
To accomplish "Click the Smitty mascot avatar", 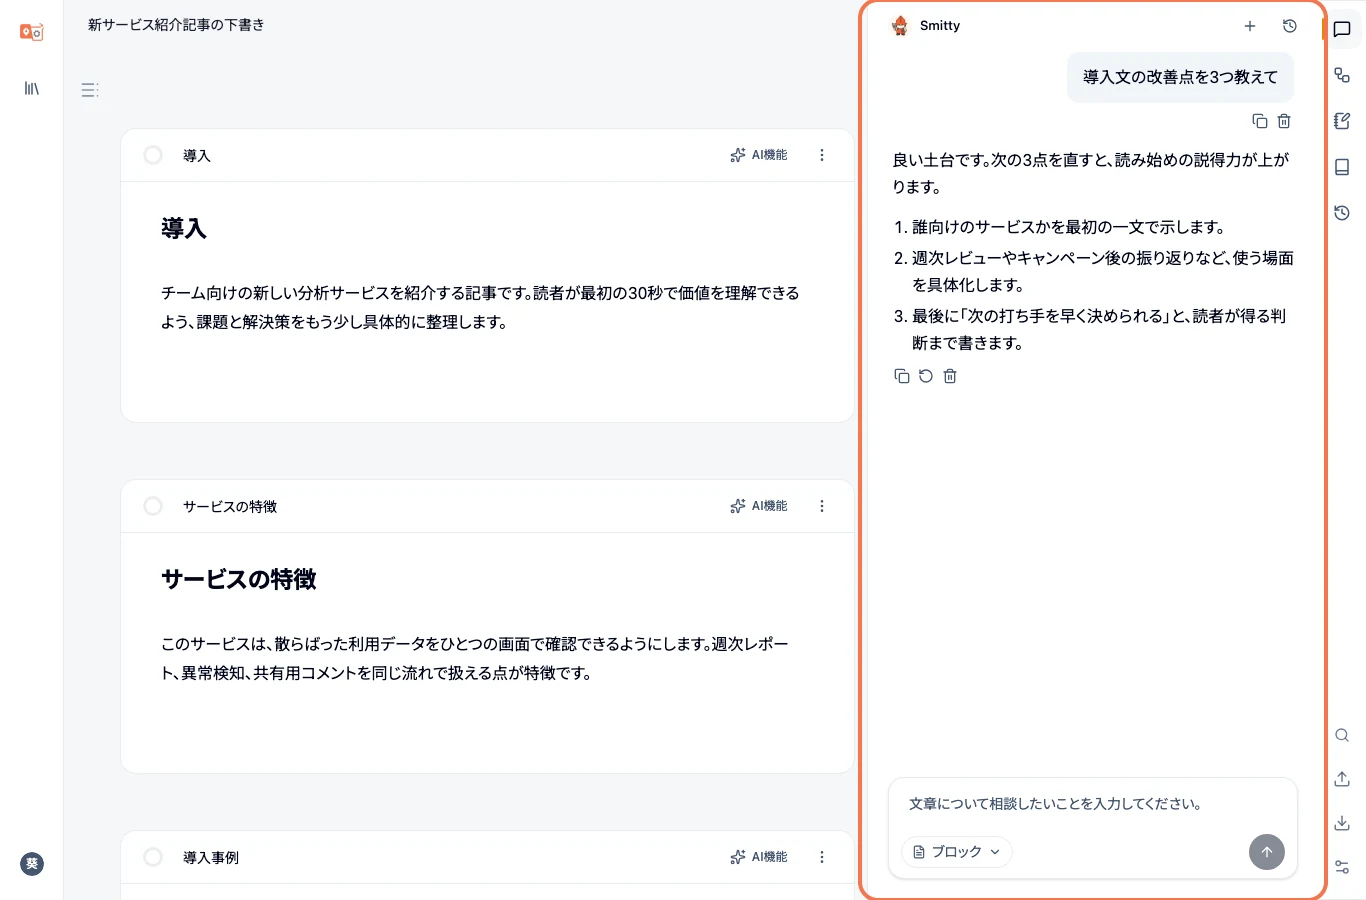I will (x=900, y=26).
